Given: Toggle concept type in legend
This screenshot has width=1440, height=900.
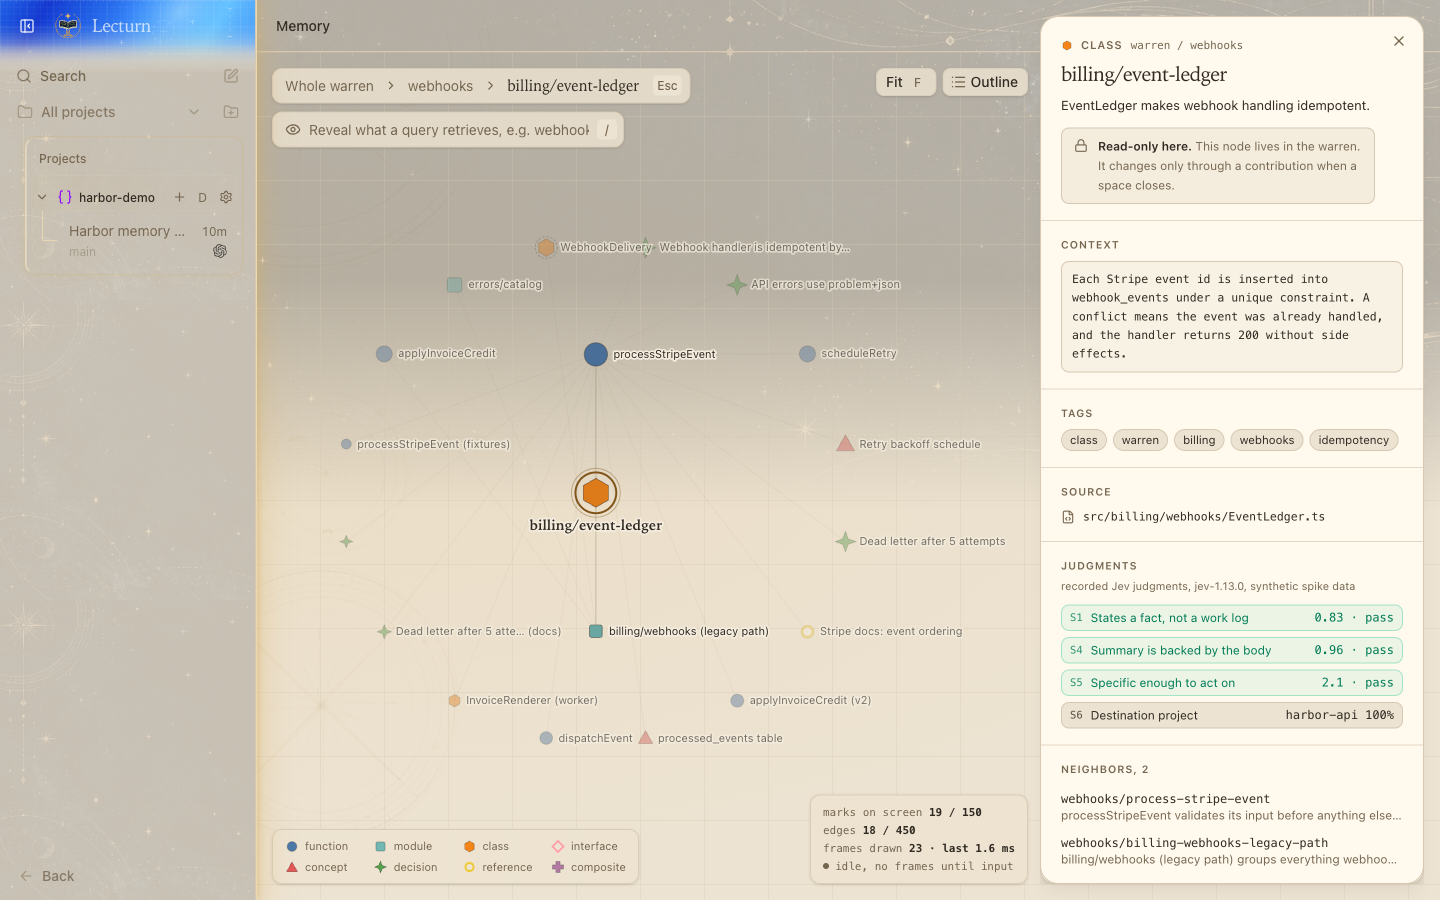Looking at the screenshot, I should [317, 867].
